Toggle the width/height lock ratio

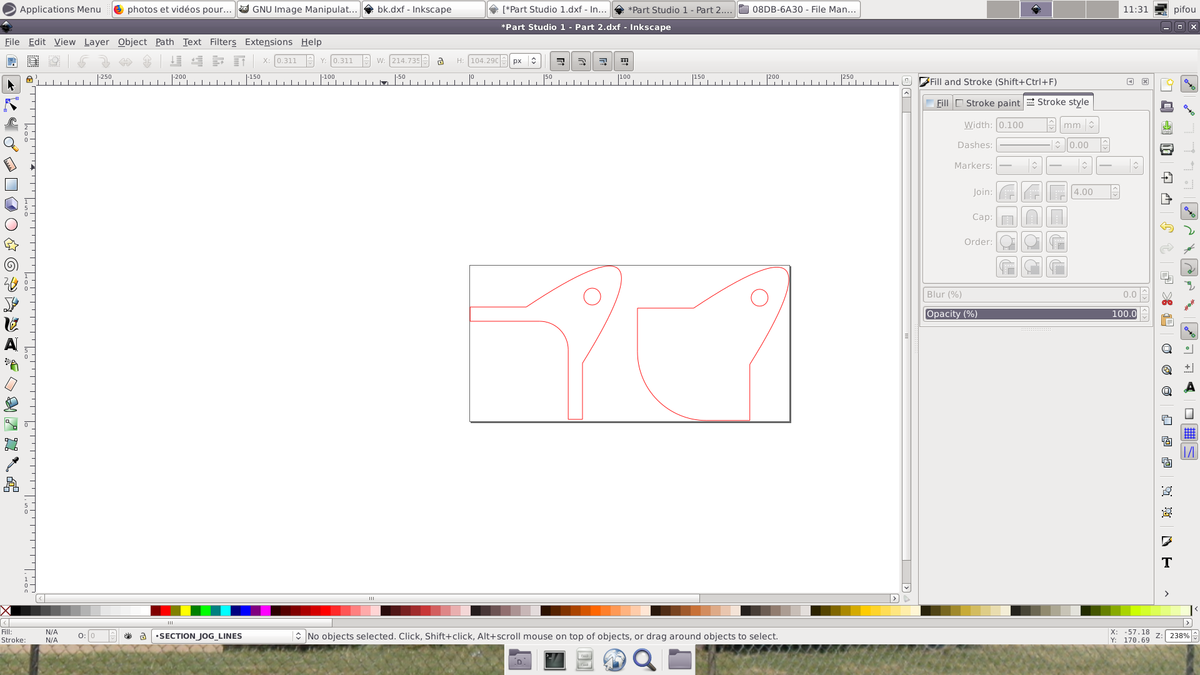click(440, 61)
